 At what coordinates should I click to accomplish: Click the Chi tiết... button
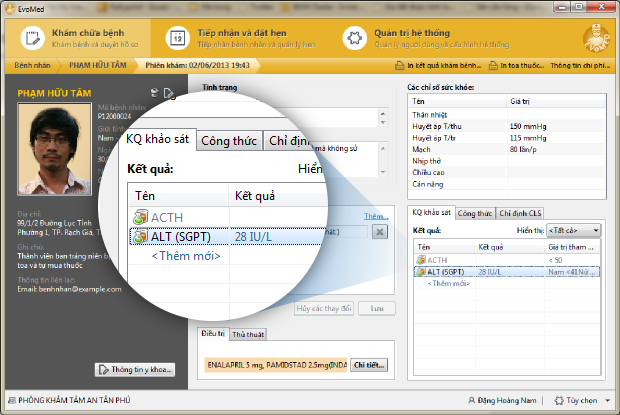[369, 365]
